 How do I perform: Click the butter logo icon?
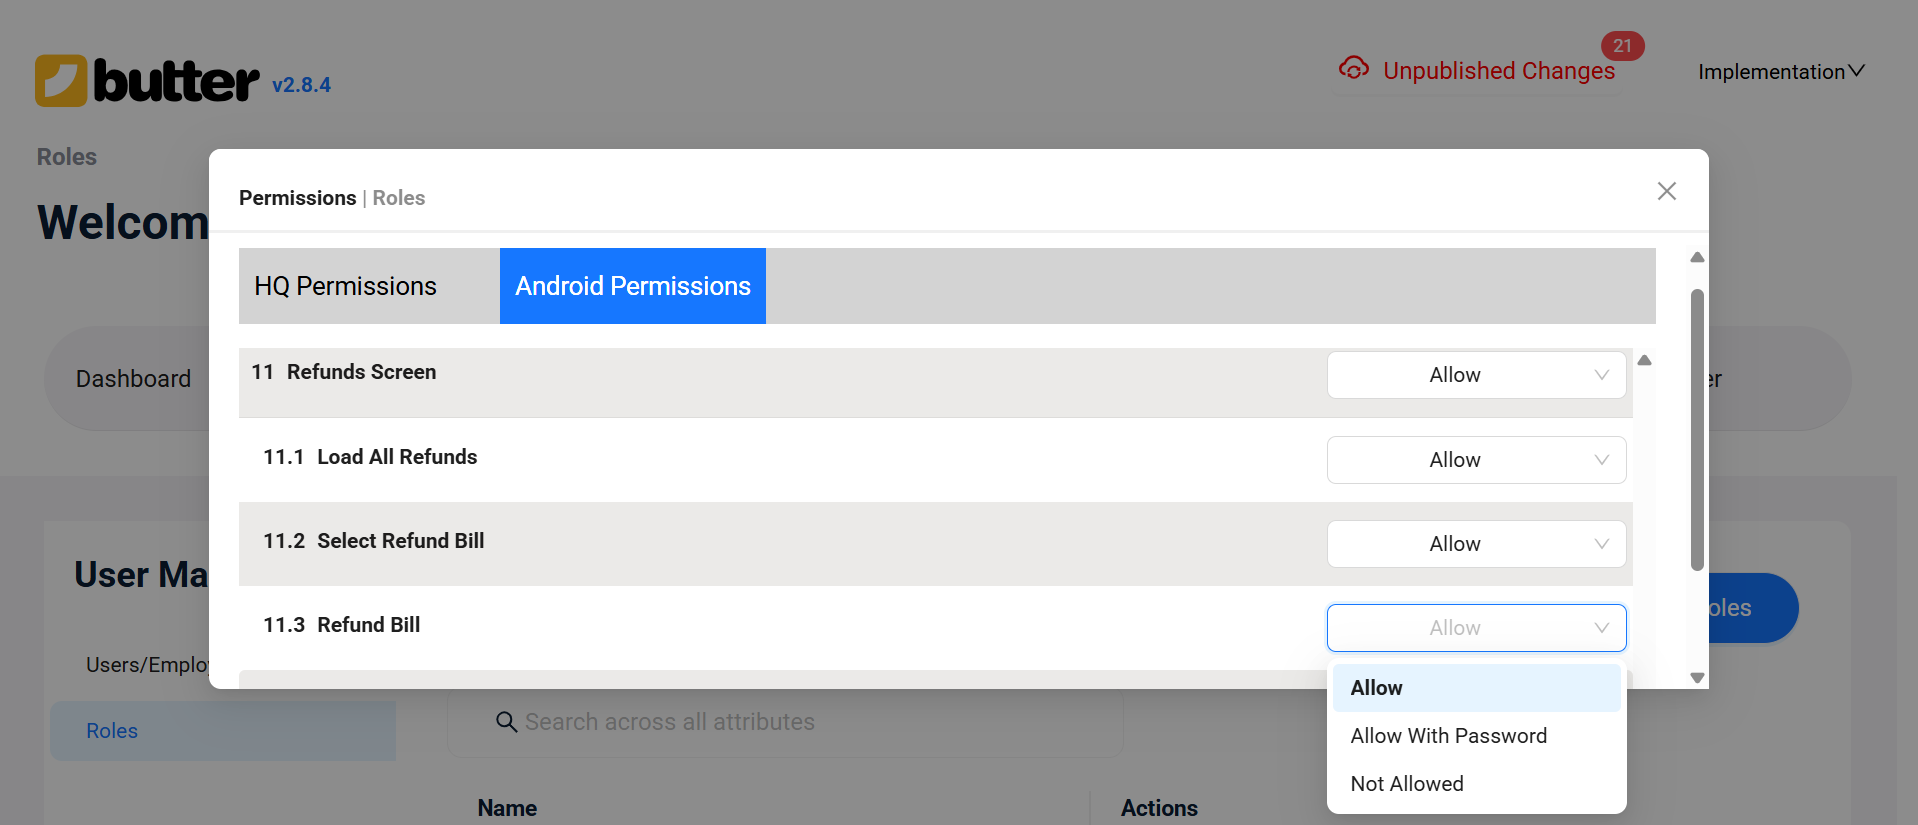coord(62,80)
